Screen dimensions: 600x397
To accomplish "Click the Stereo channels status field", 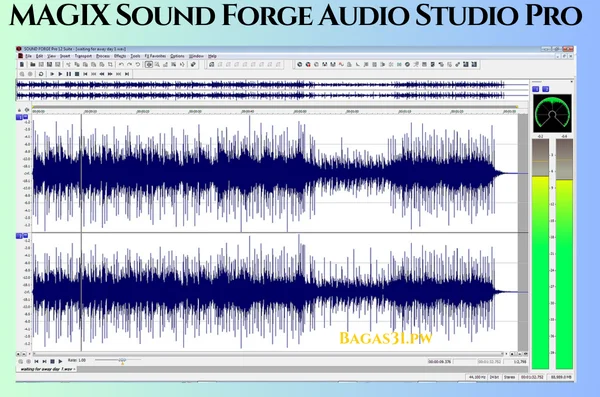I will 509,377.
